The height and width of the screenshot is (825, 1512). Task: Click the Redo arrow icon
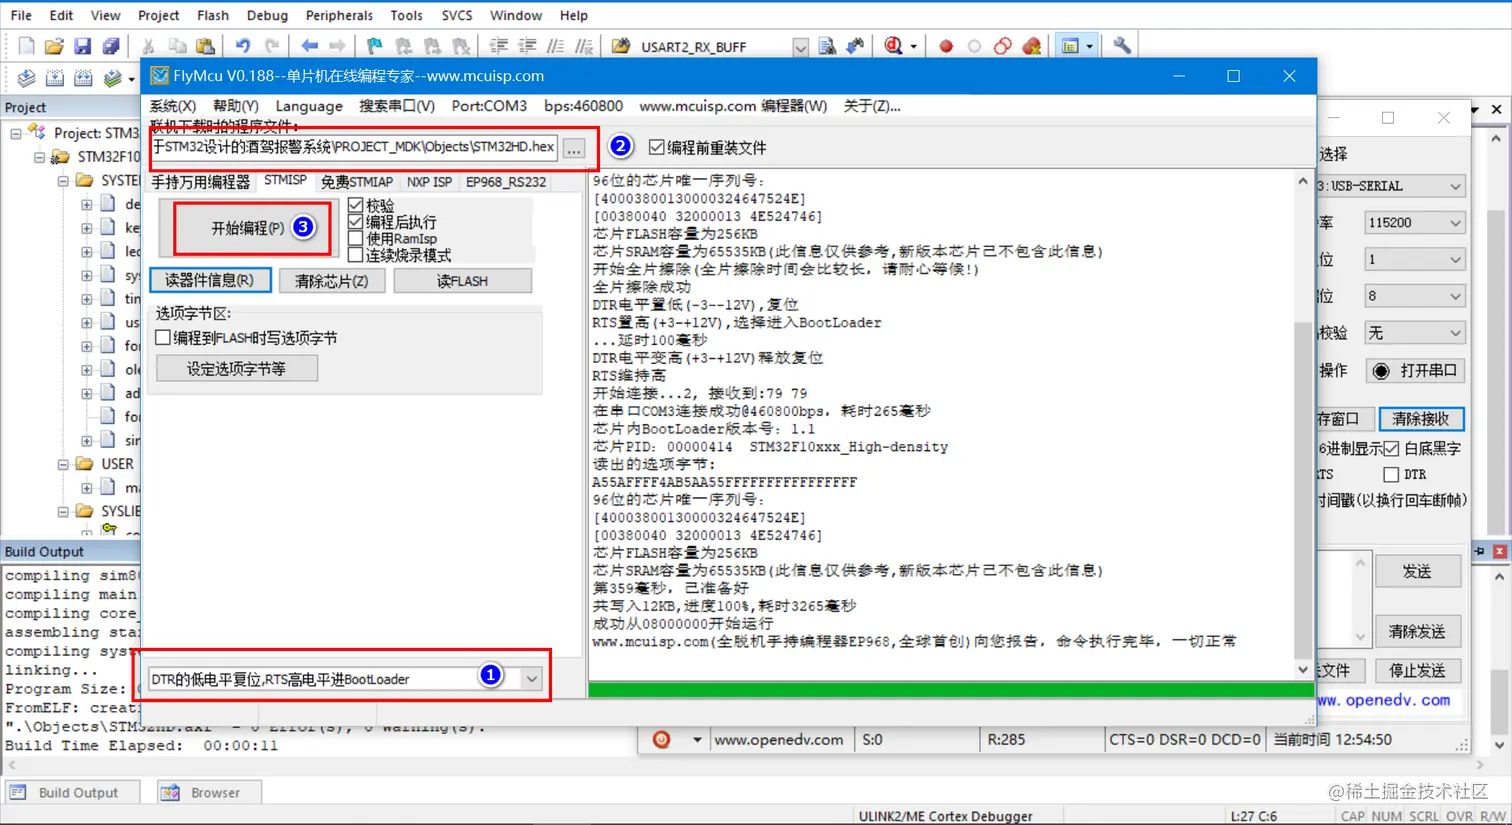pyautogui.click(x=271, y=46)
